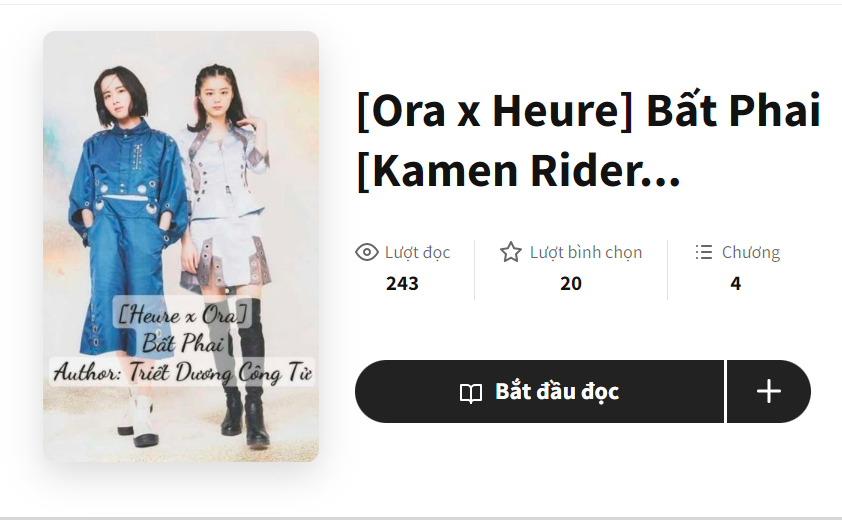The width and height of the screenshot is (842, 520).
Task: Click the chapter count 4
Action: tap(736, 283)
